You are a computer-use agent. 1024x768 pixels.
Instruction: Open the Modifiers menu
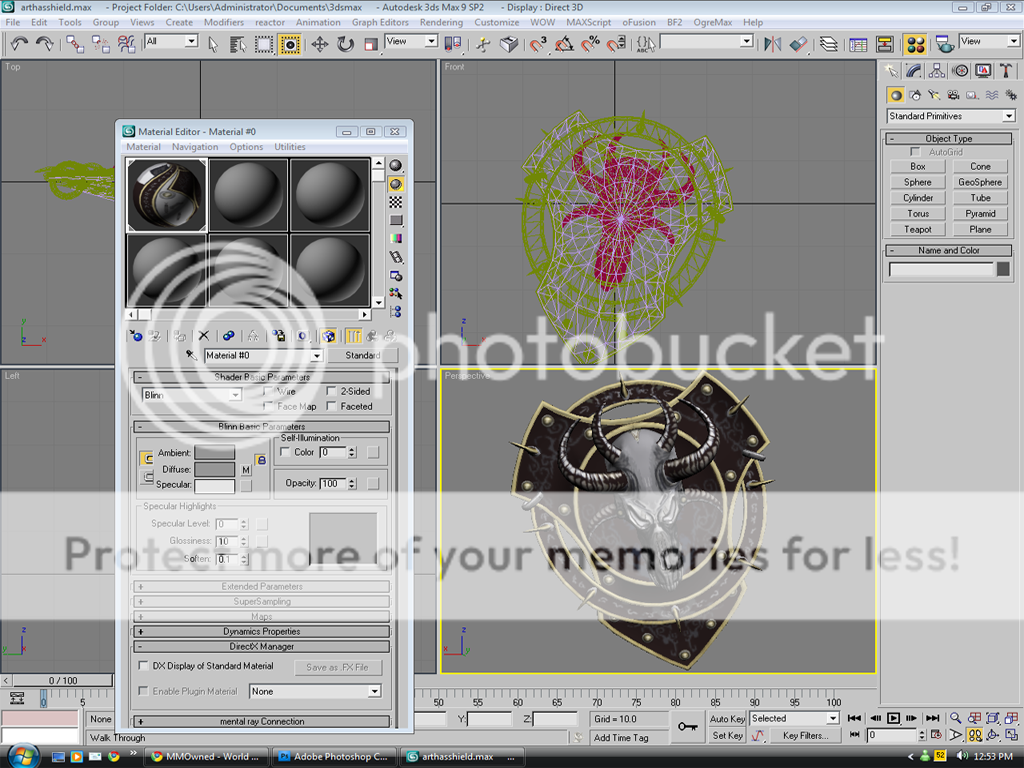pos(223,22)
